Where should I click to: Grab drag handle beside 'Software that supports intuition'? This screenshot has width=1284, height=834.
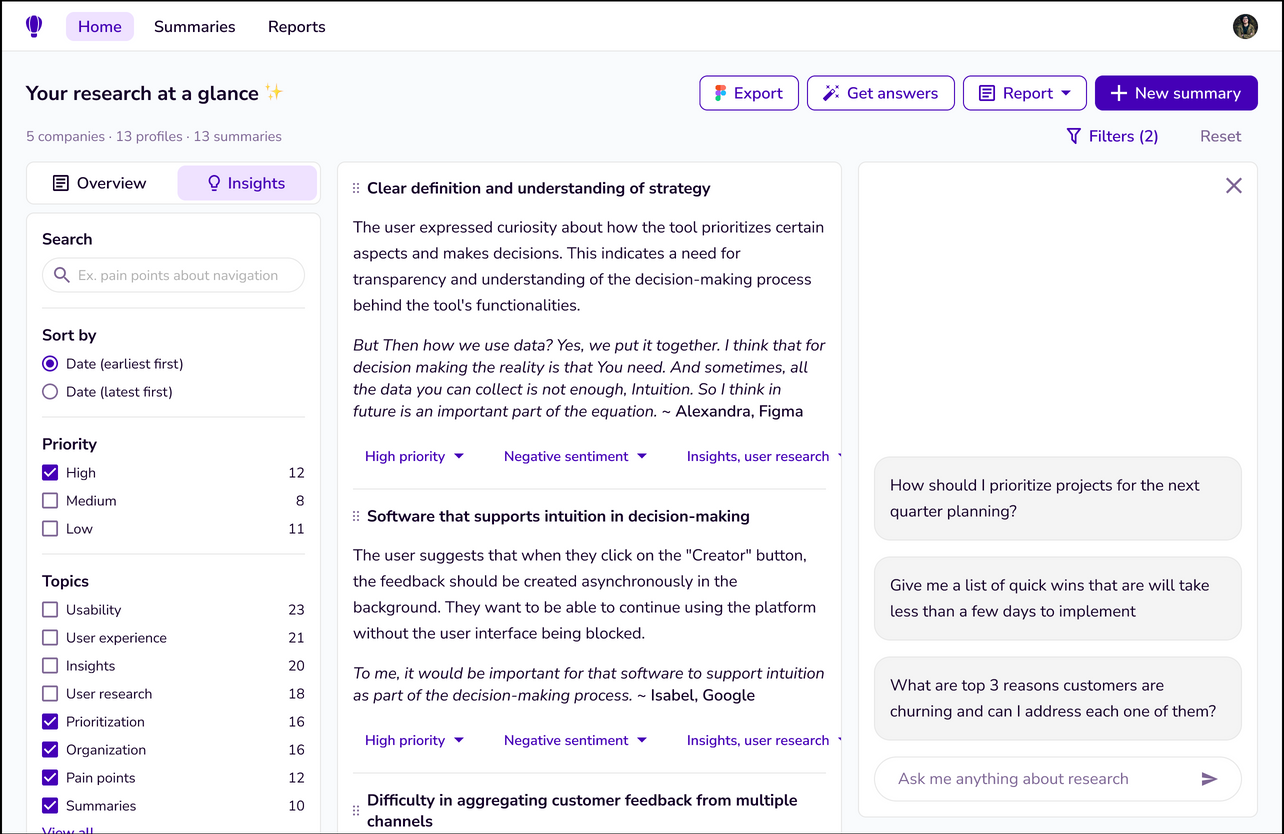point(356,517)
